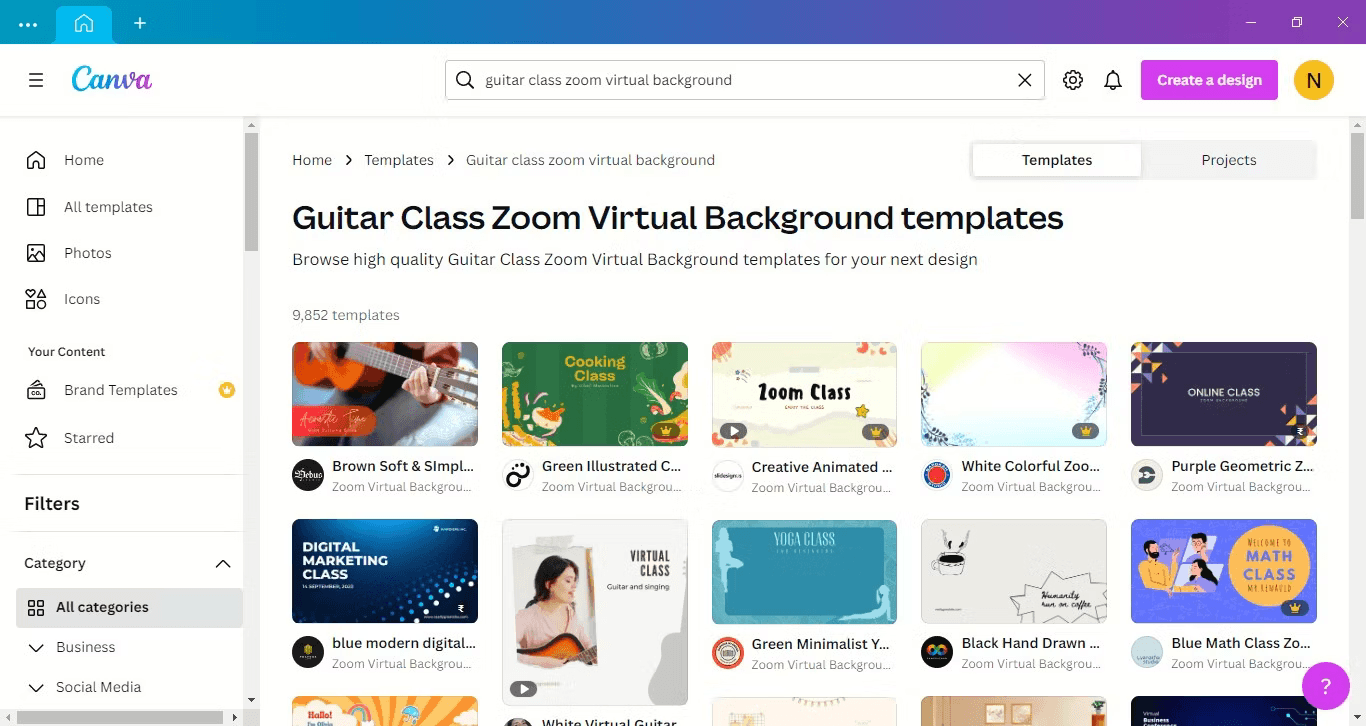Add a new tab with the plus icon

click(140, 23)
